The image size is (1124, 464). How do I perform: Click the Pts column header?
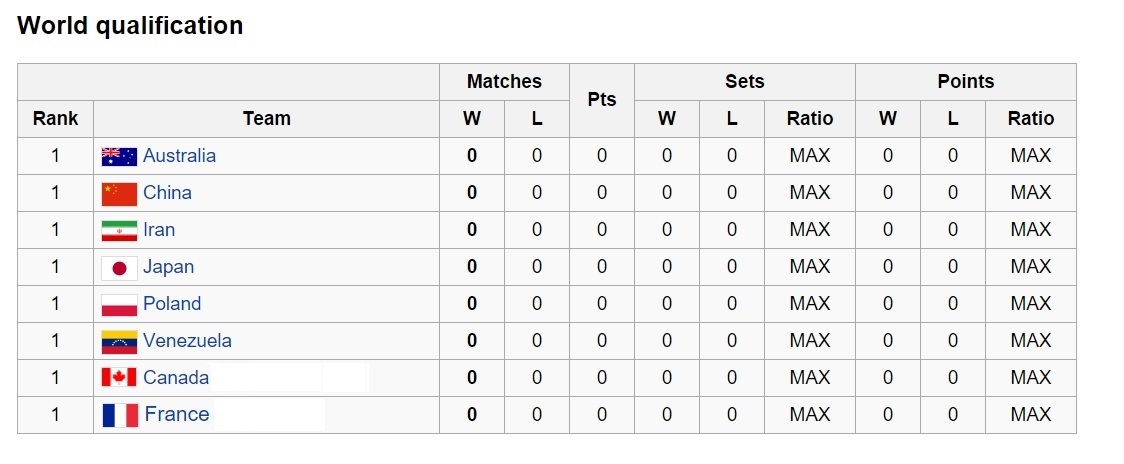pyautogui.click(x=602, y=100)
